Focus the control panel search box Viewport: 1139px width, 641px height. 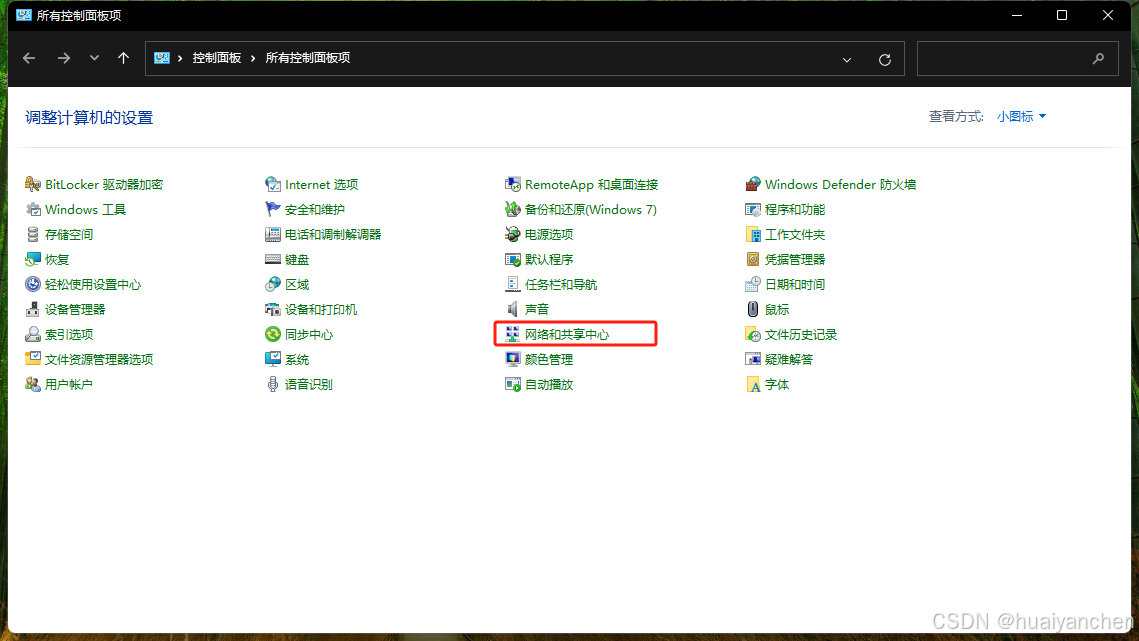click(x=1018, y=59)
